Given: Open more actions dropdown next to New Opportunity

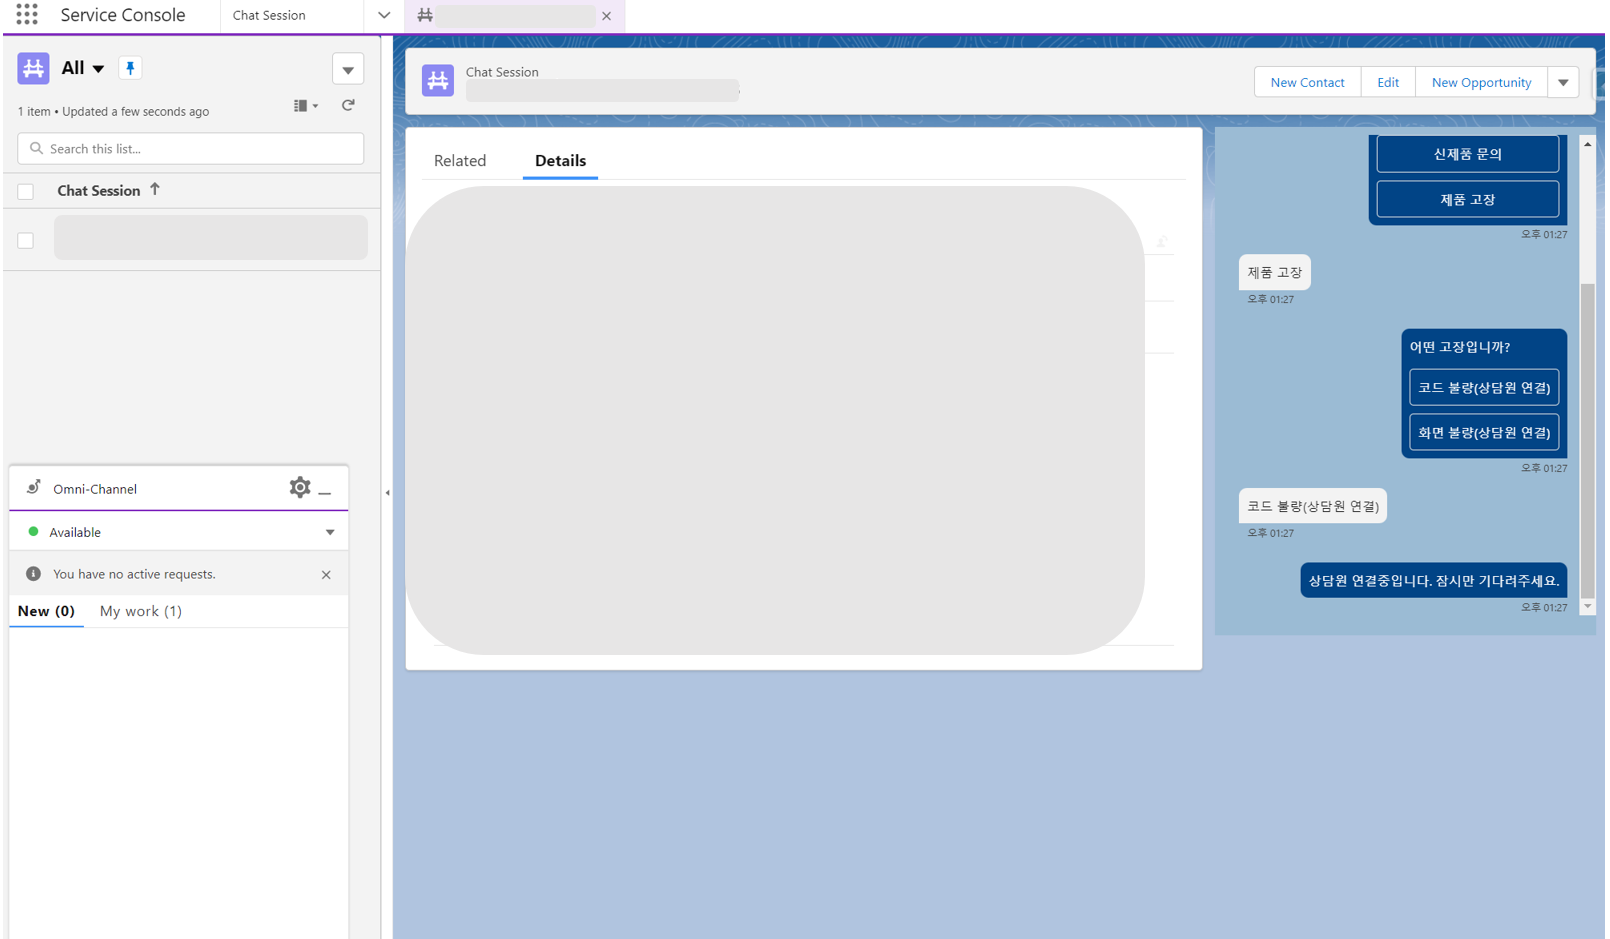Looking at the screenshot, I should [x=1562, y=83].
